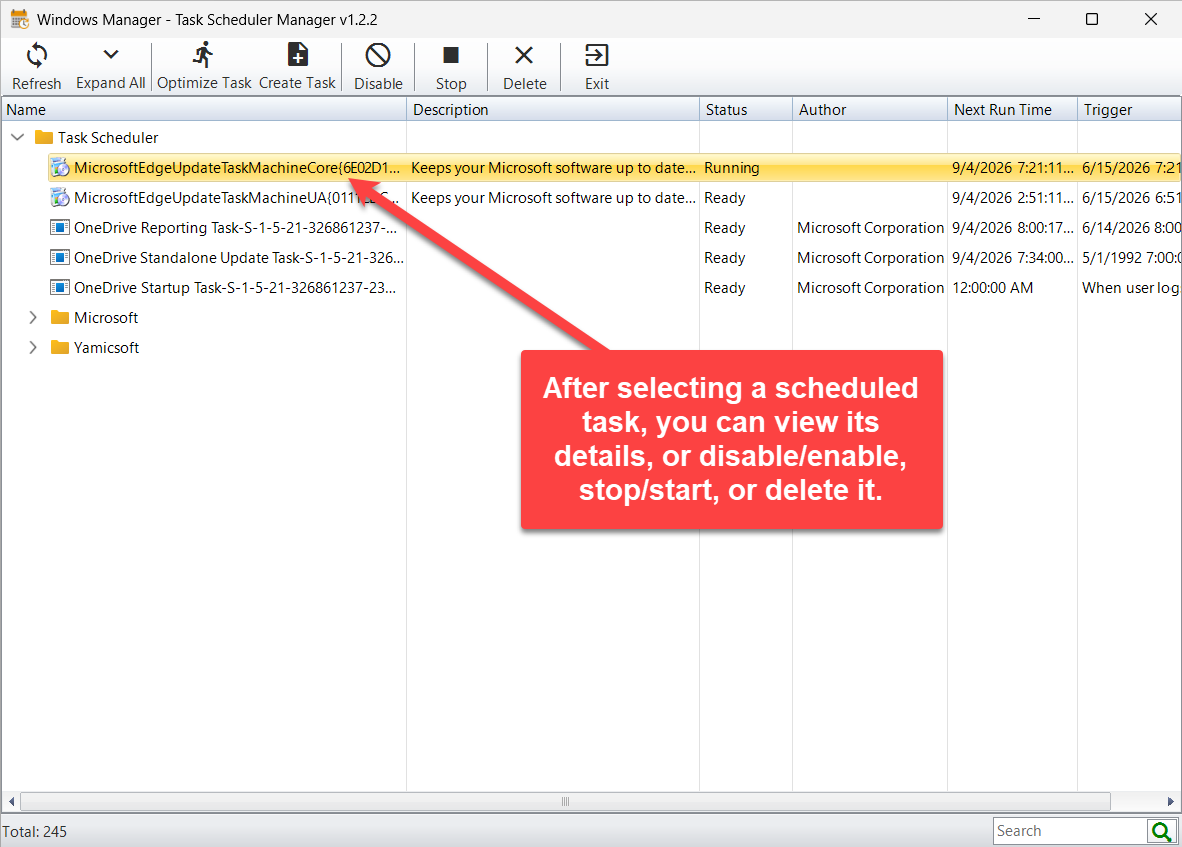Click the OneDrive Reporting Task icon
This screenshot has height=847, width=1182.
tap(60, 227)
